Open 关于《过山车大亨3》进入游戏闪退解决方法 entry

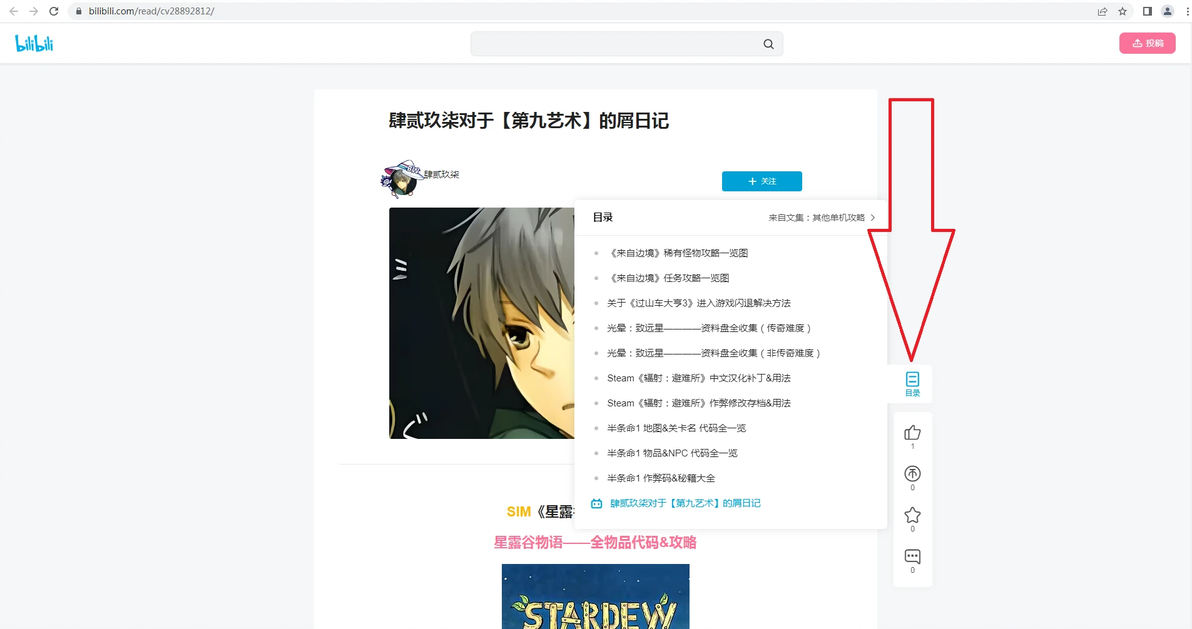pos(699,303)
